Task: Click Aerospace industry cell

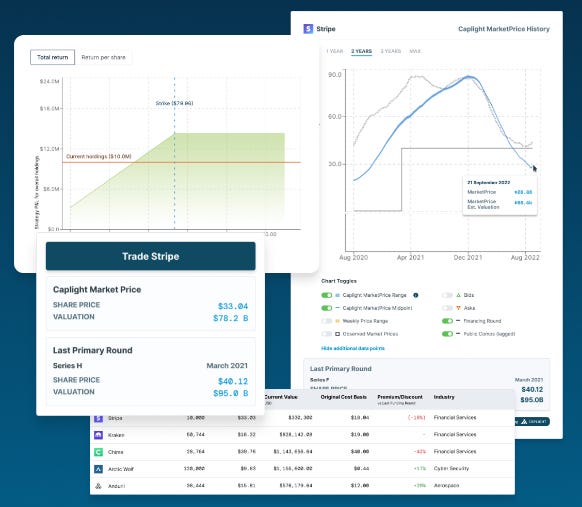Action: 447,485
